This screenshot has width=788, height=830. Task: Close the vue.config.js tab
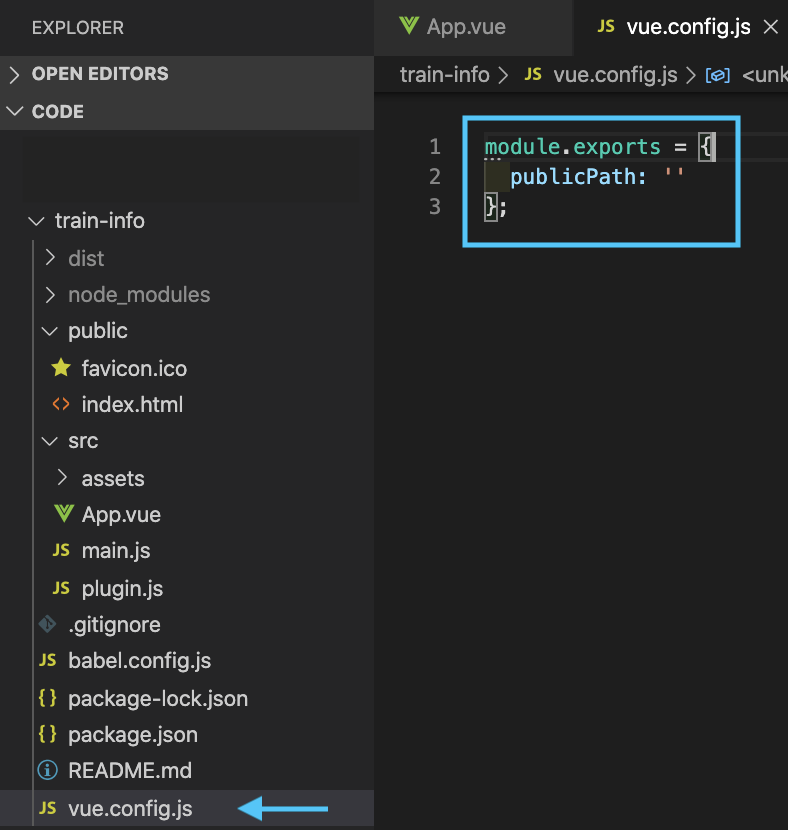[771, 27]
